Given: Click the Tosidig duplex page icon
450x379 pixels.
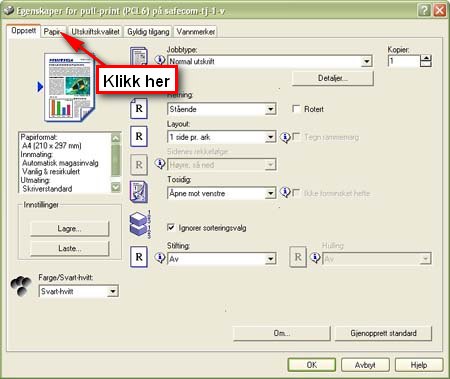Looking at the screenshot, I should tap(139, 192).
